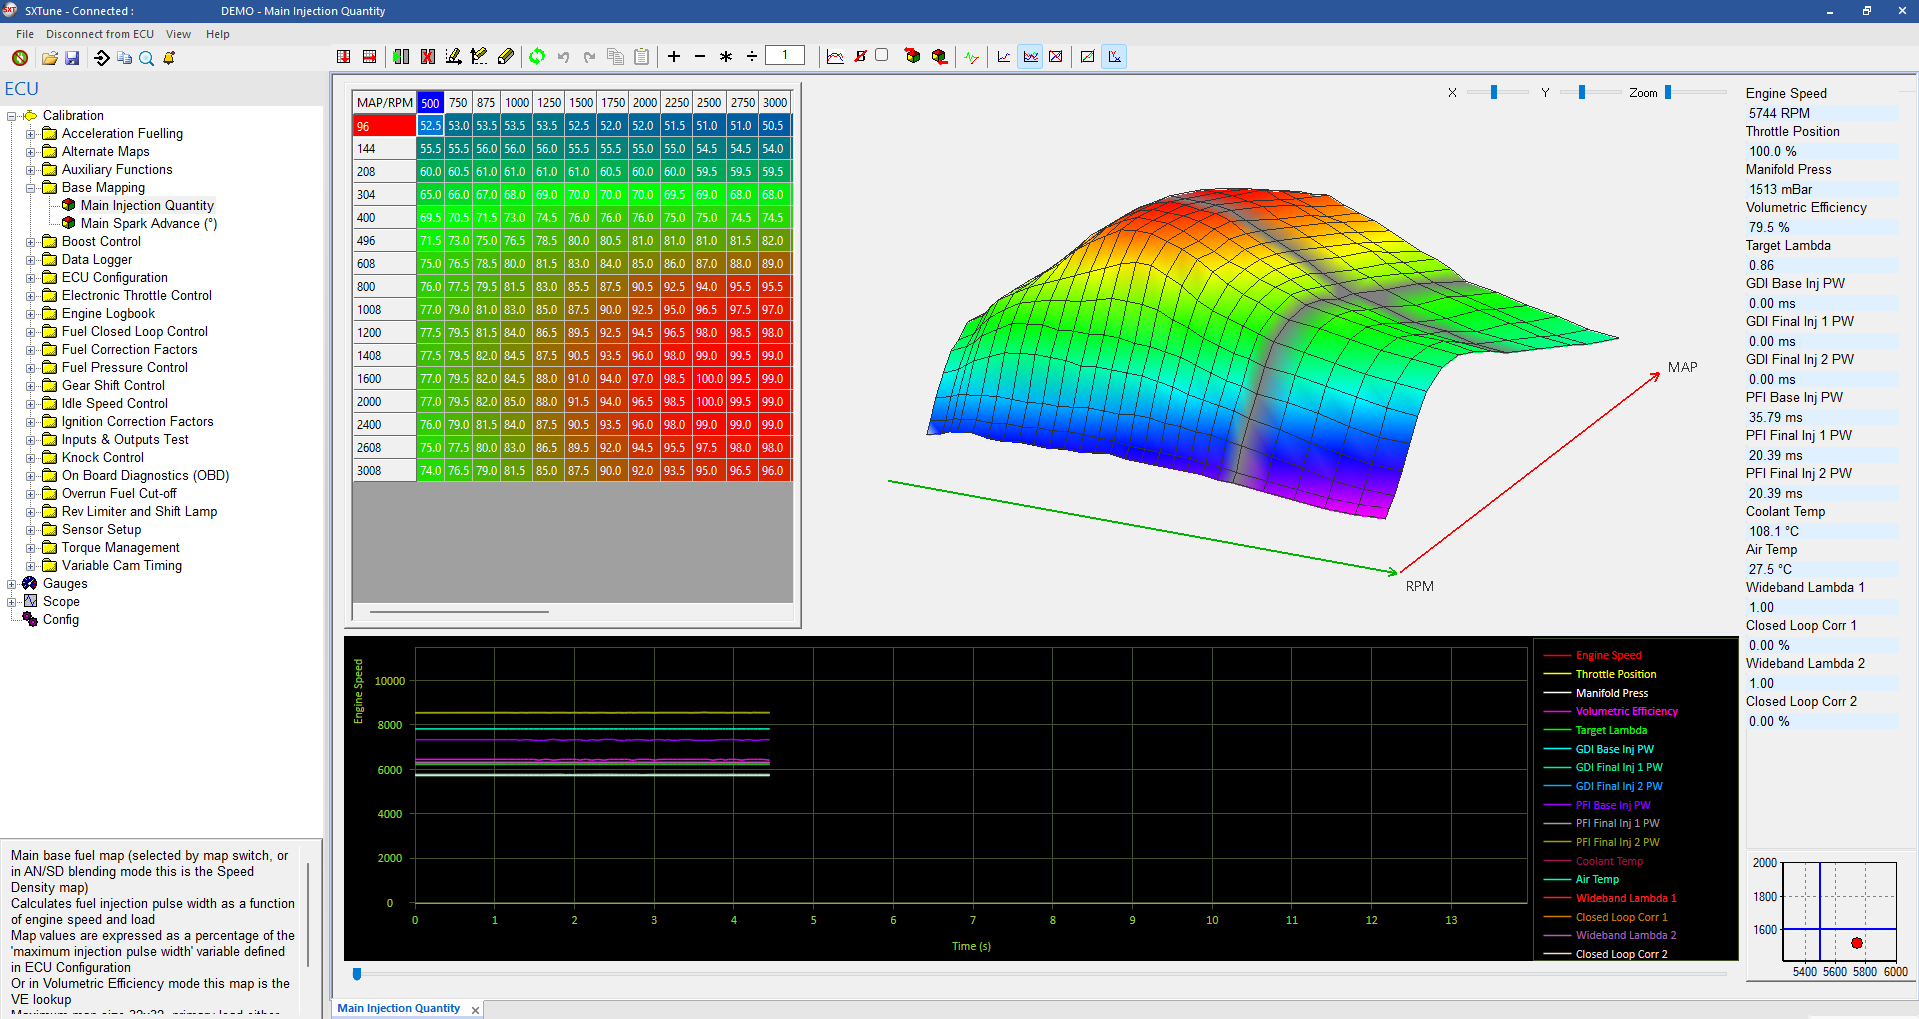
Task: Click Engine Speed in chart legend
Action: click(1608, 656)
